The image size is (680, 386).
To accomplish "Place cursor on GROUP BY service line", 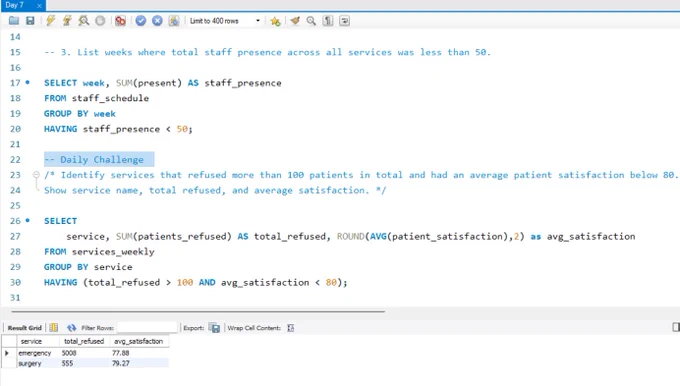I will pyautogui.click(x=88, y=267).
